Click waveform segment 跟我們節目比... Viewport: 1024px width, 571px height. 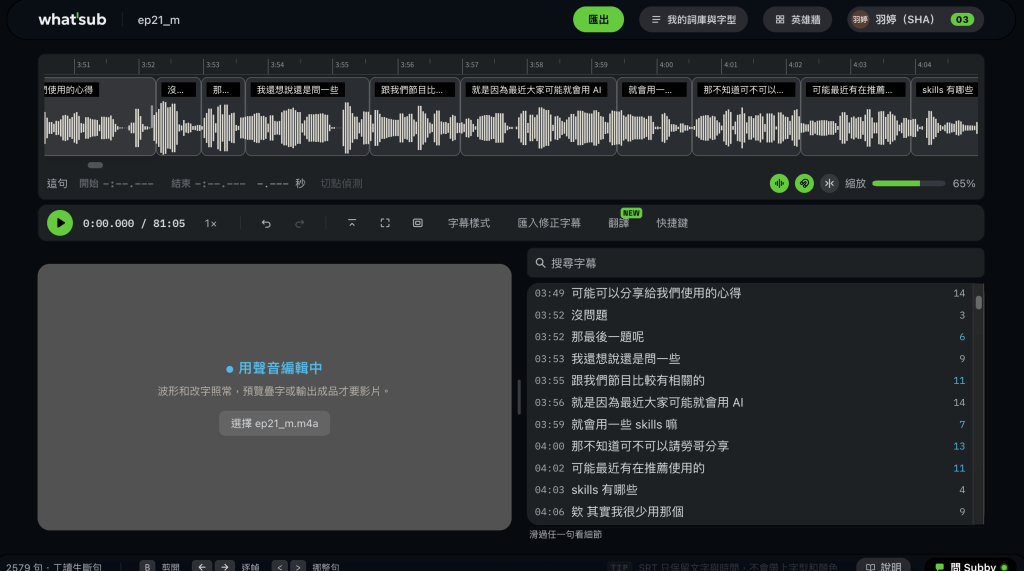(415, 116)
